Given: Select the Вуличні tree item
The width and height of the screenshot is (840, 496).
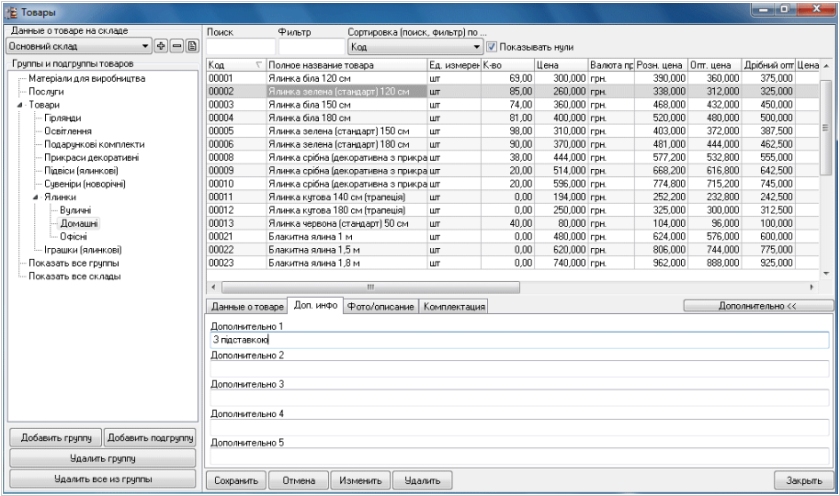Looking at the screenshot, I should (76, 211).
